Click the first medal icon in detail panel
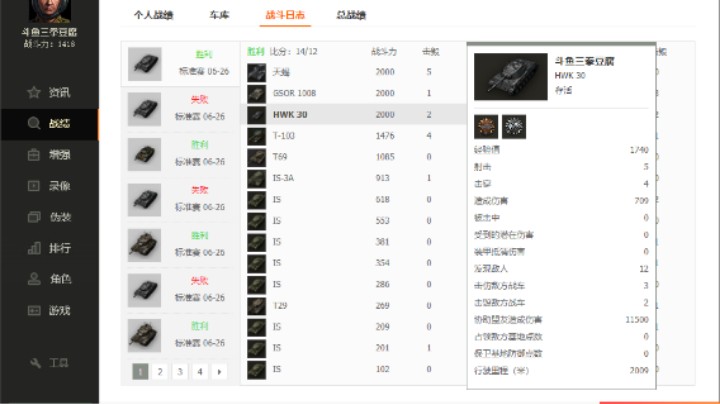Screen dimensions: 720x404 click(486, 127)
